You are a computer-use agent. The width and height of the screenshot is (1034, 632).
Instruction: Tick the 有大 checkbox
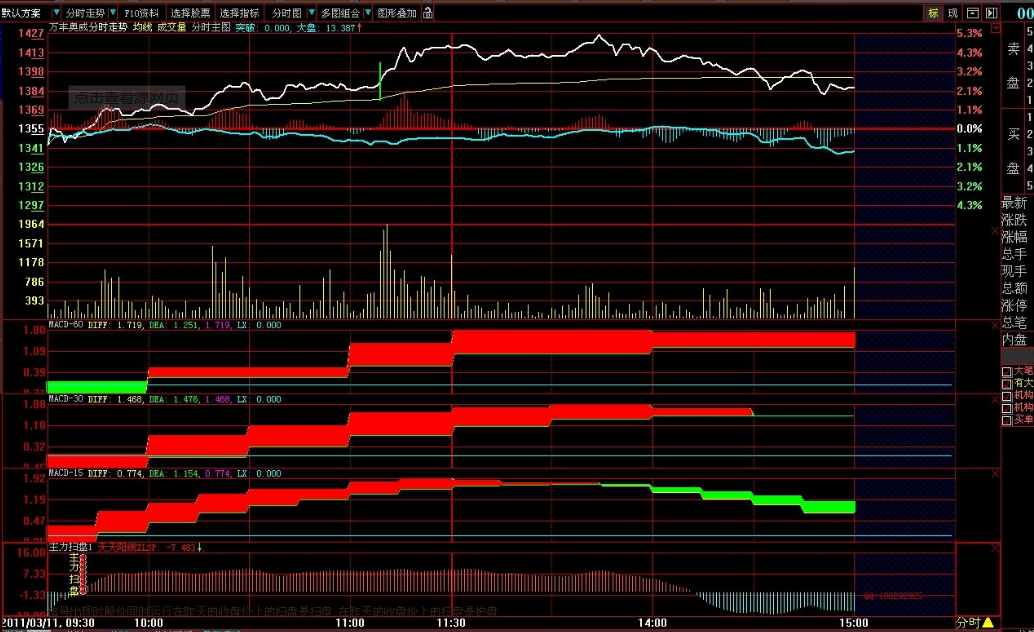coord(1007,384)
